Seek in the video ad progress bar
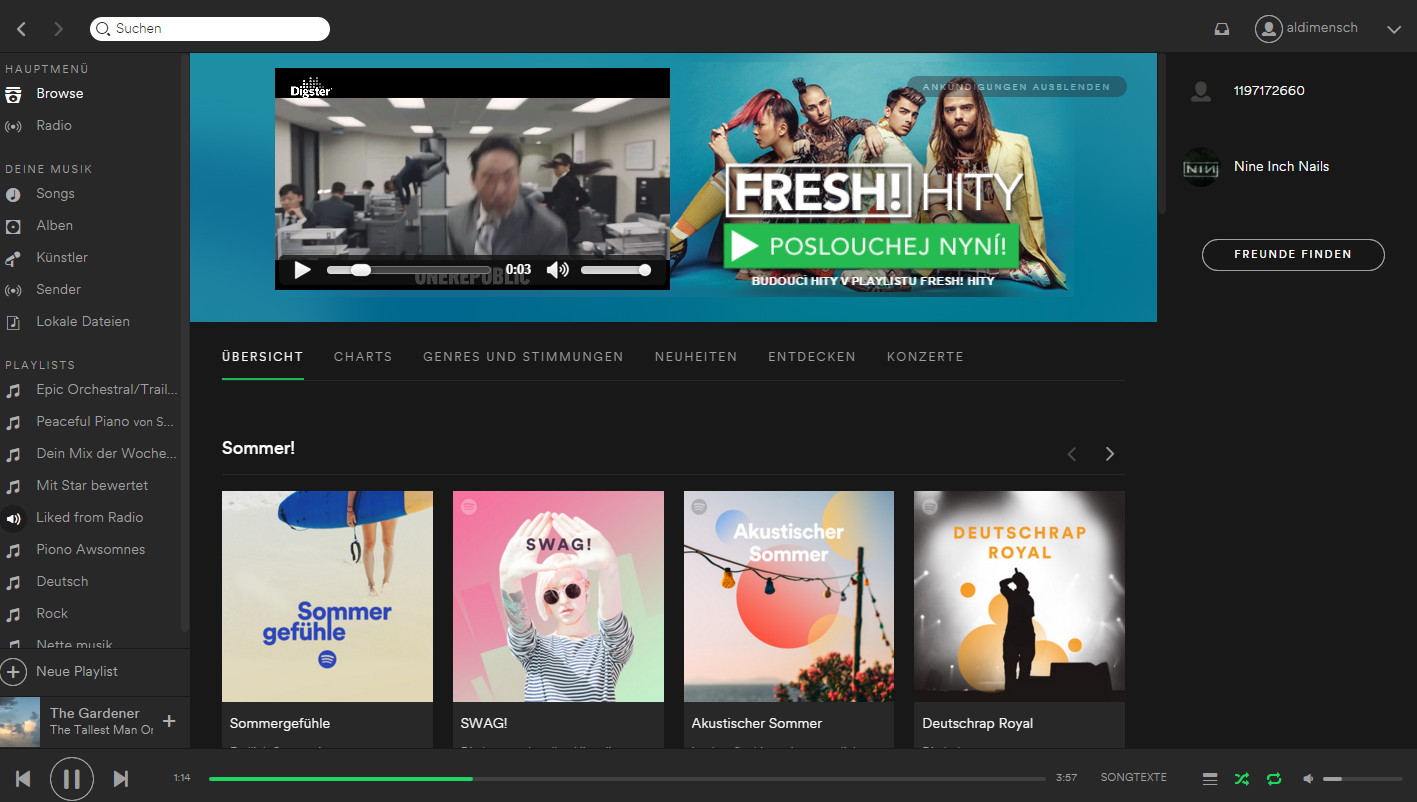 click(x=409, y=270)
